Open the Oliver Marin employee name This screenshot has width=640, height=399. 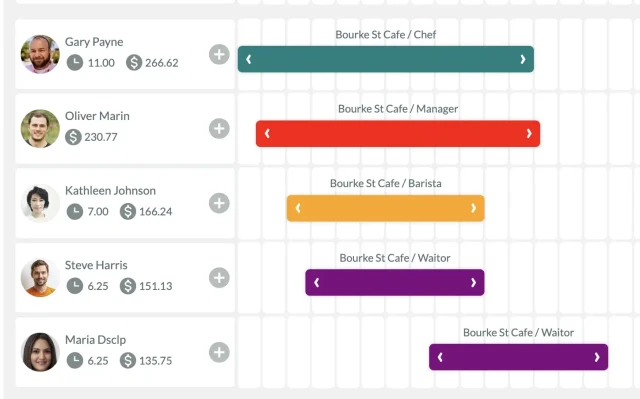coord(97,116)
